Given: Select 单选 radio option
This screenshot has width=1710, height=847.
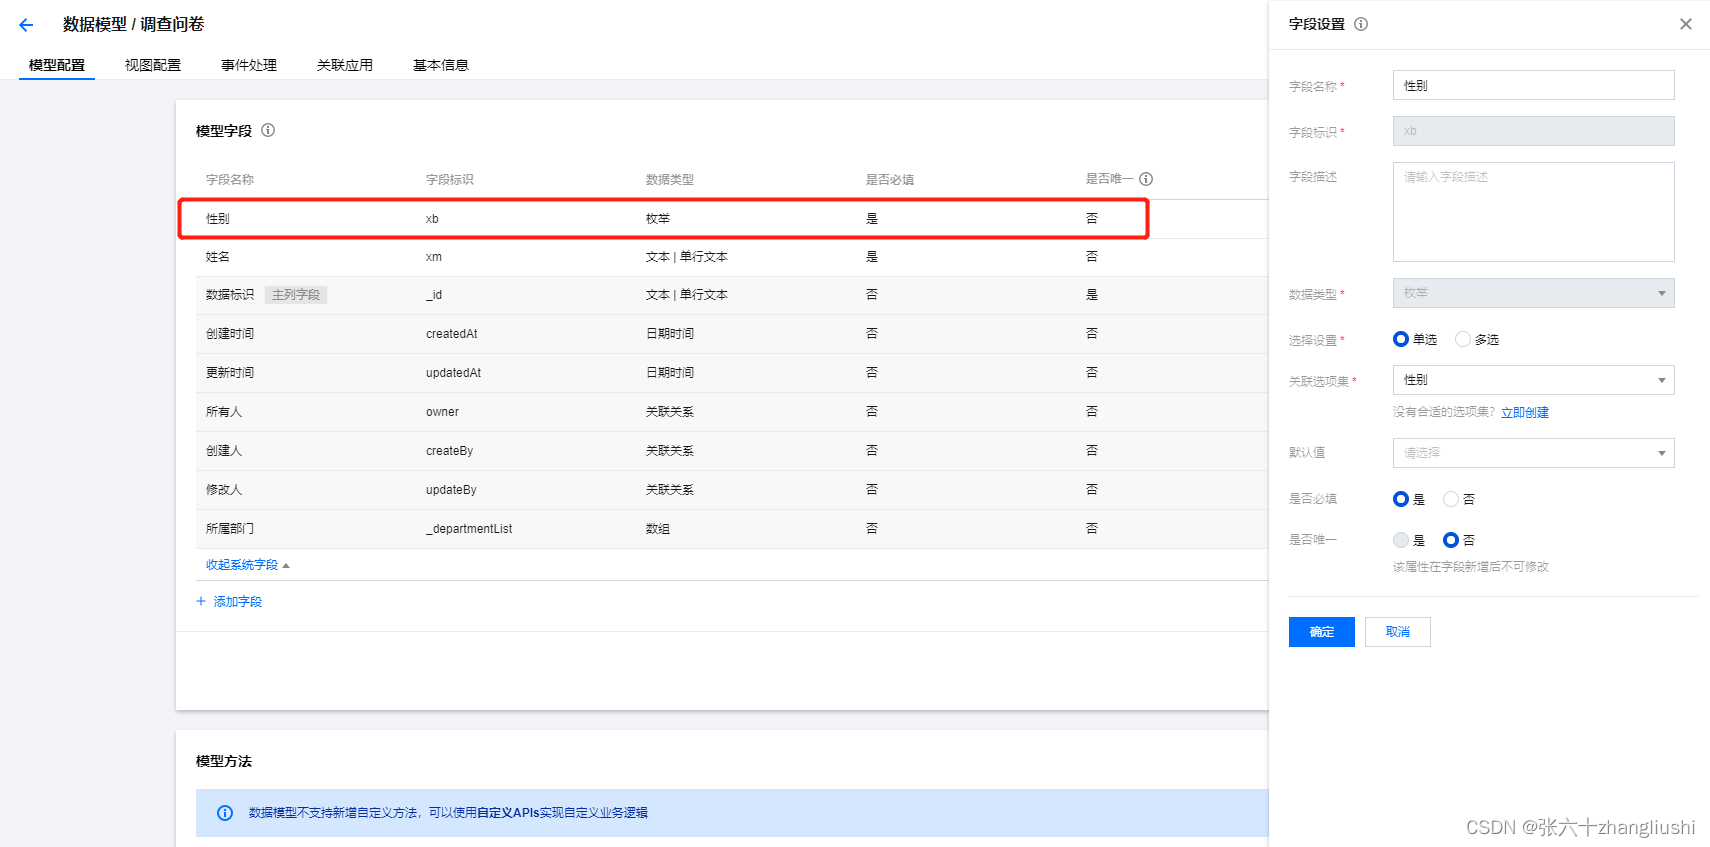Looking at the screenshot, I should (x=1401, y=339).
